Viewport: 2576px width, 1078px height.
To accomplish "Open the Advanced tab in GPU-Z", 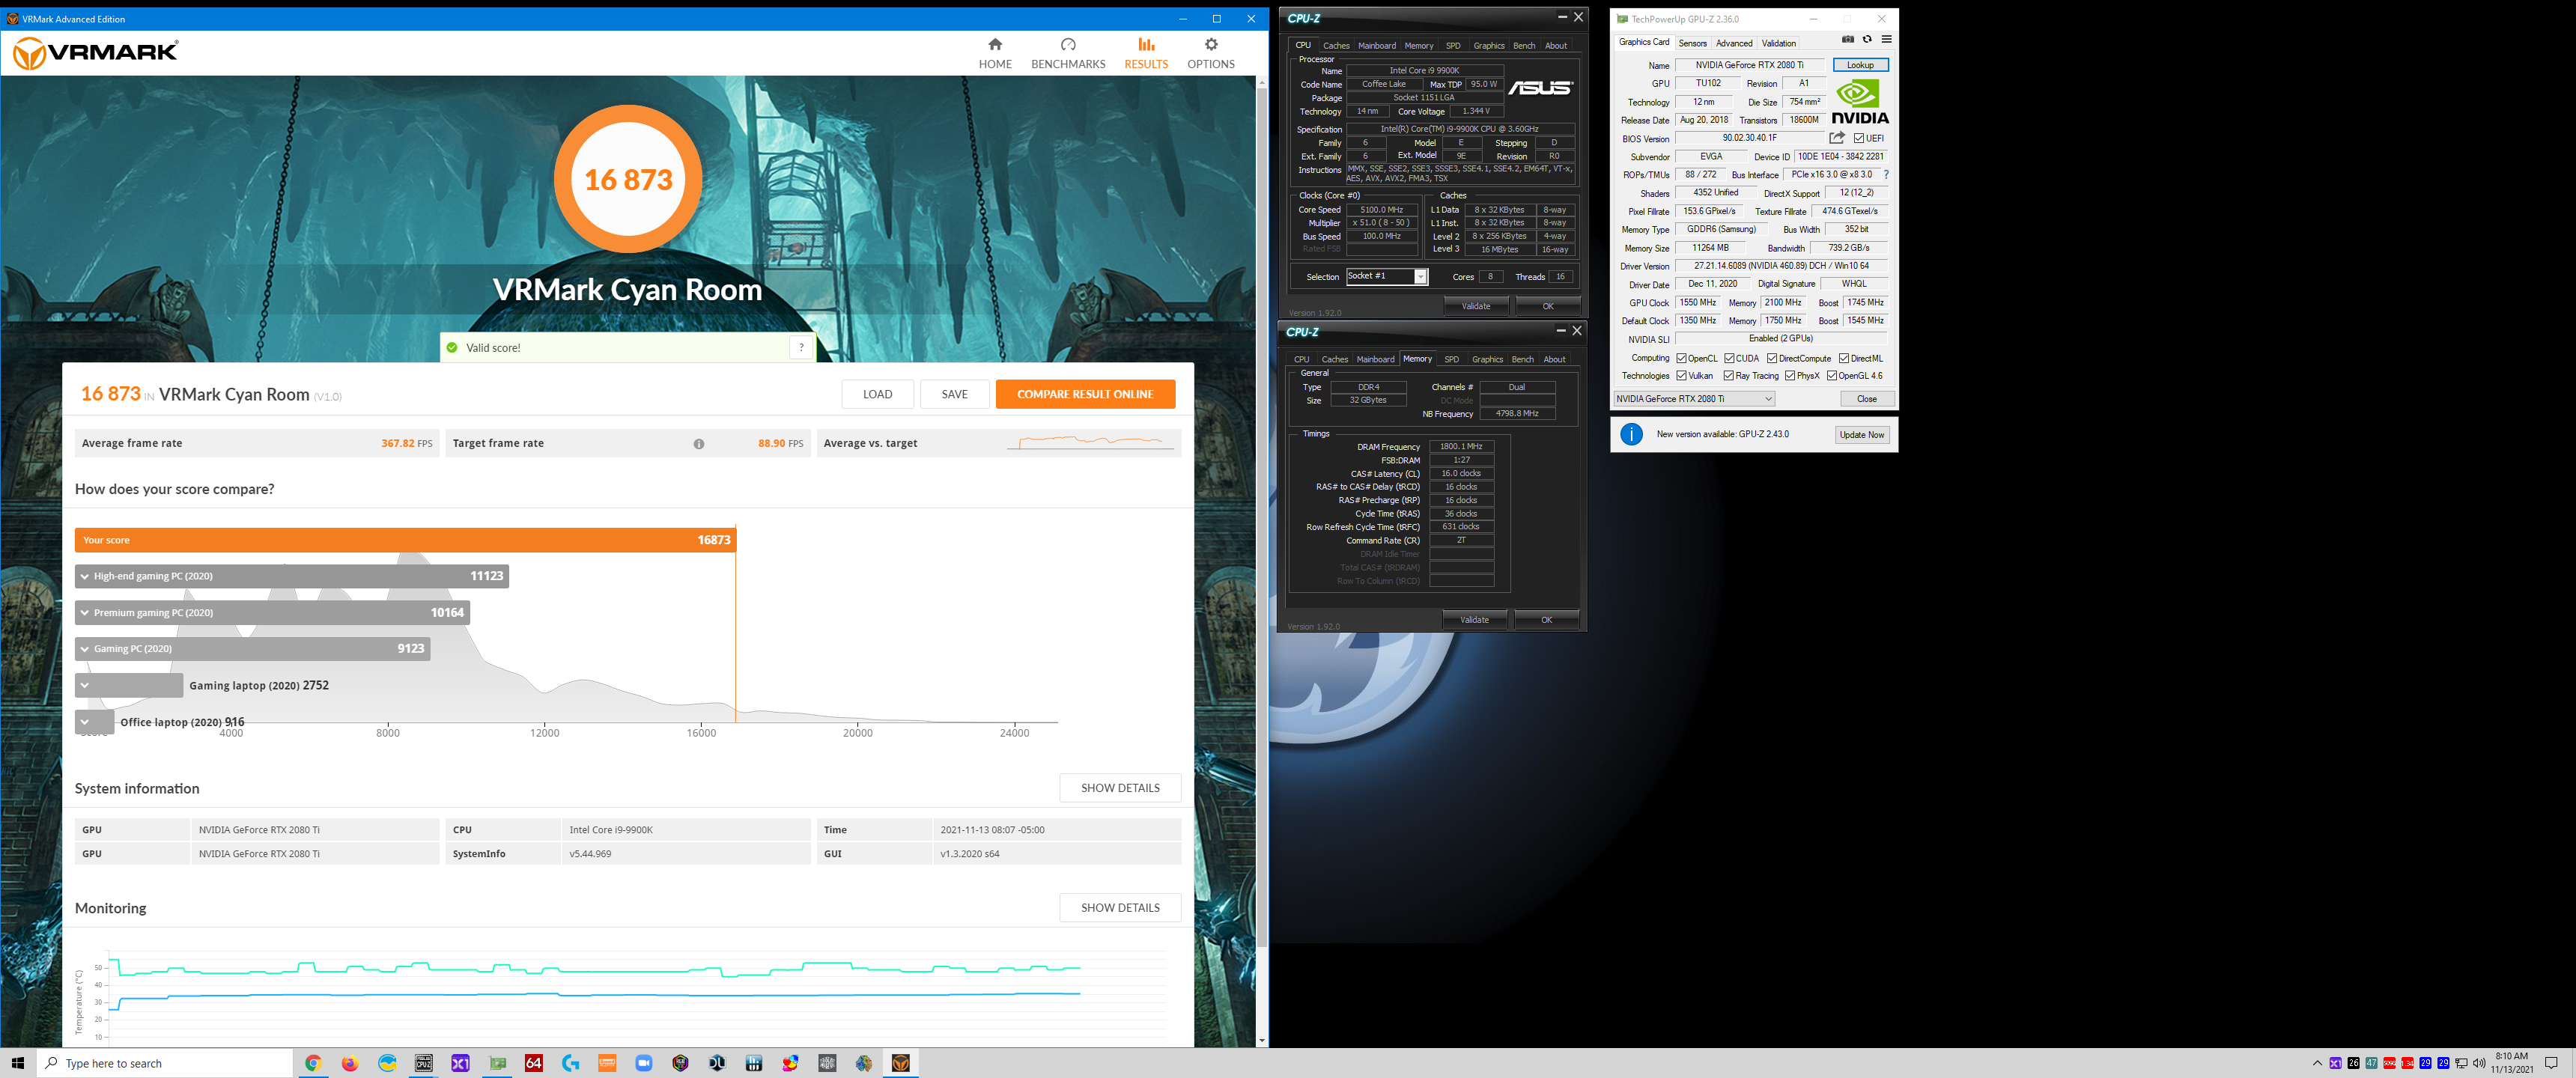I will coord(1734,44).
